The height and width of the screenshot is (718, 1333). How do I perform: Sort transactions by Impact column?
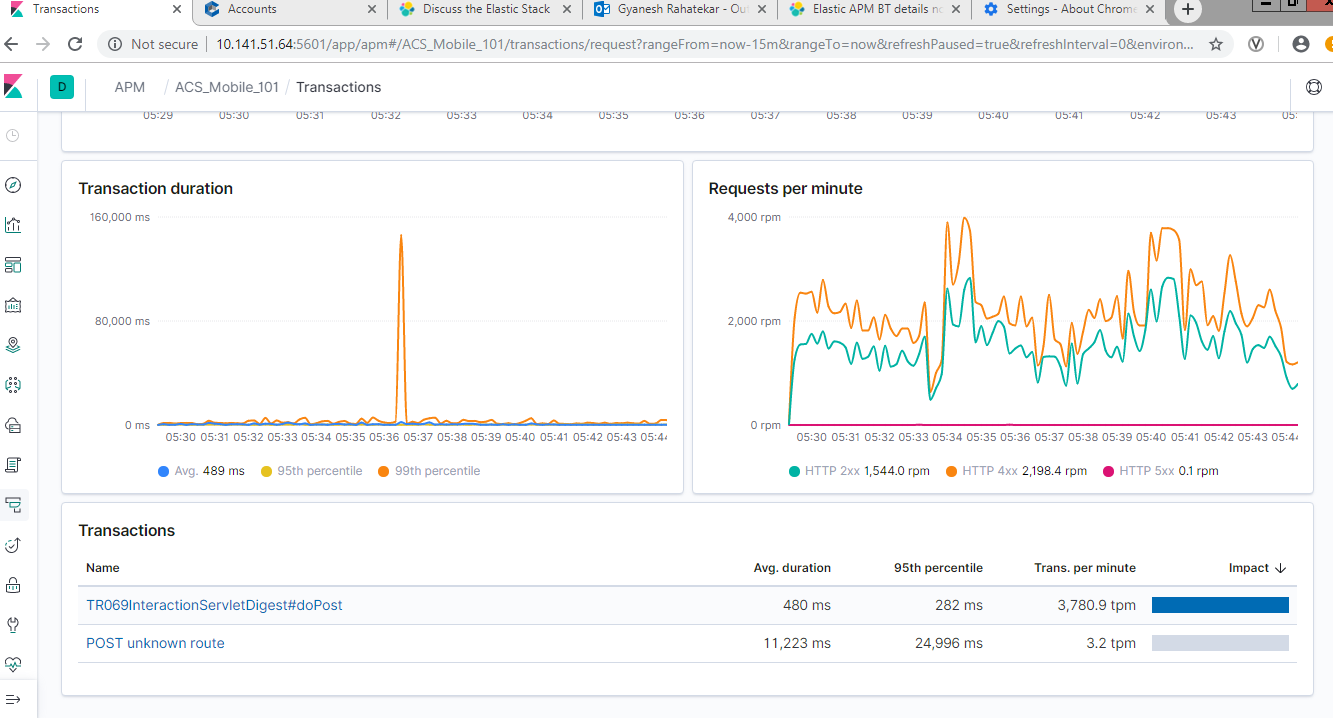1257,568
